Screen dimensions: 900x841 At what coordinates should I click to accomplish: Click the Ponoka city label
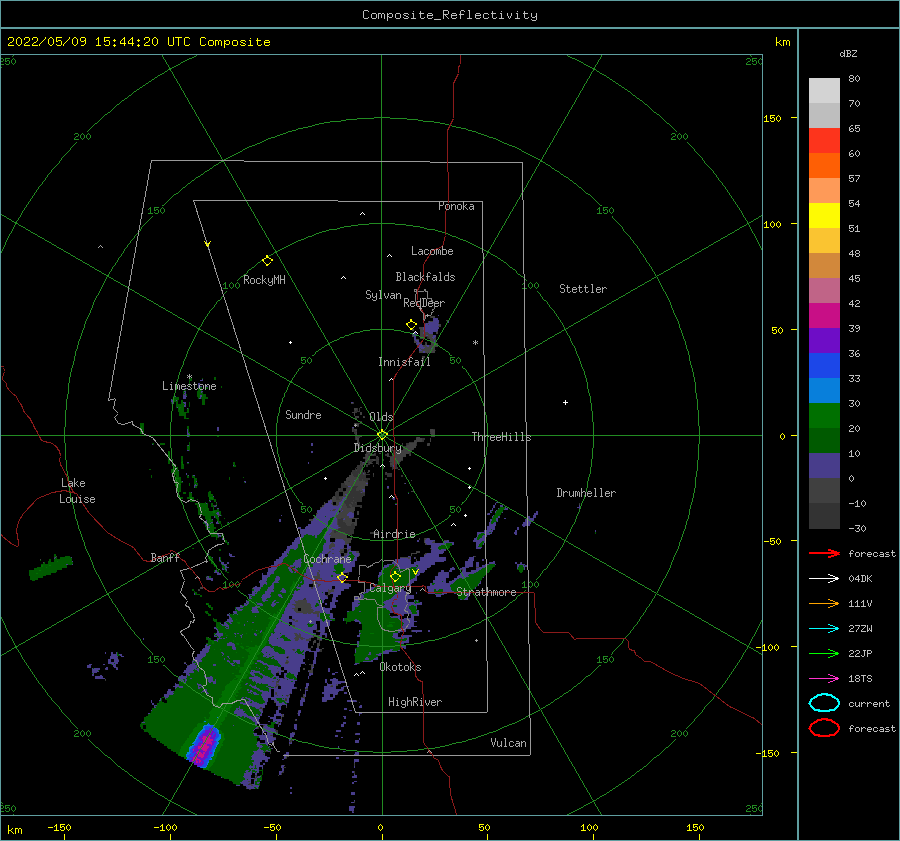[456, 206]
